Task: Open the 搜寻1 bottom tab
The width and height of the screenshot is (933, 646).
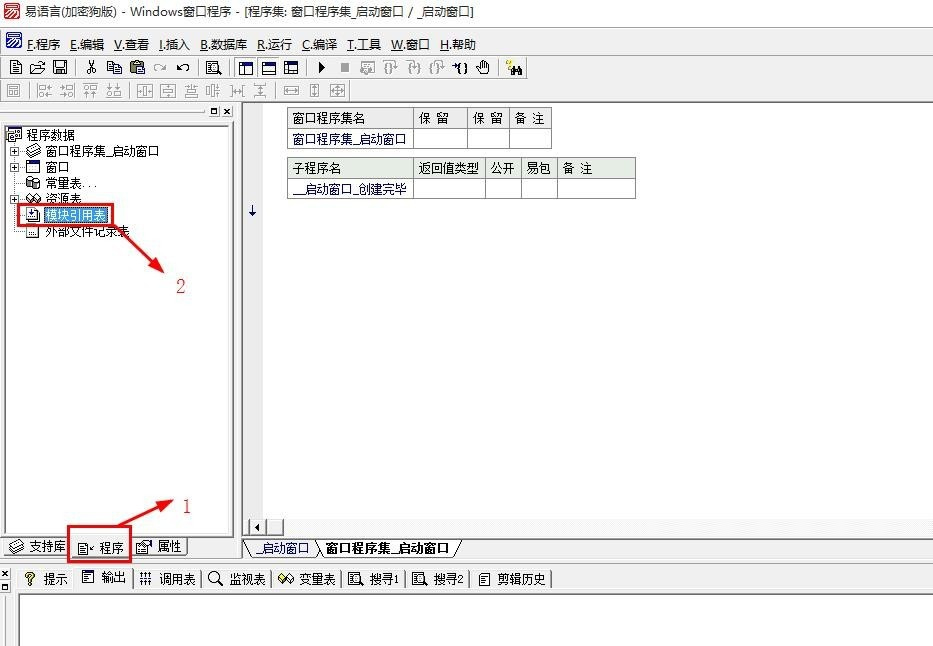Action: (x=374, y=579)
